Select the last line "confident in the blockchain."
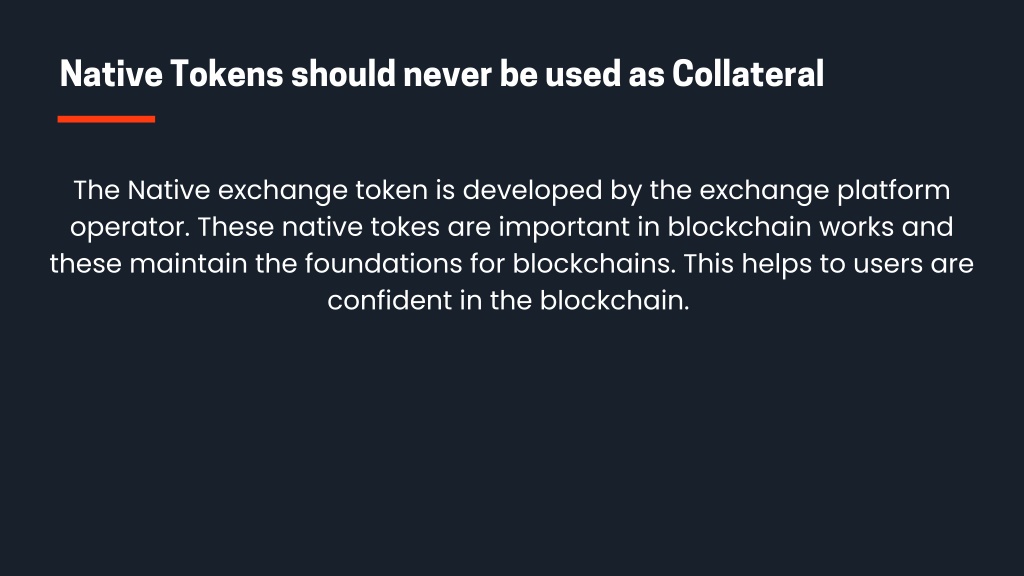 point(508,300)
